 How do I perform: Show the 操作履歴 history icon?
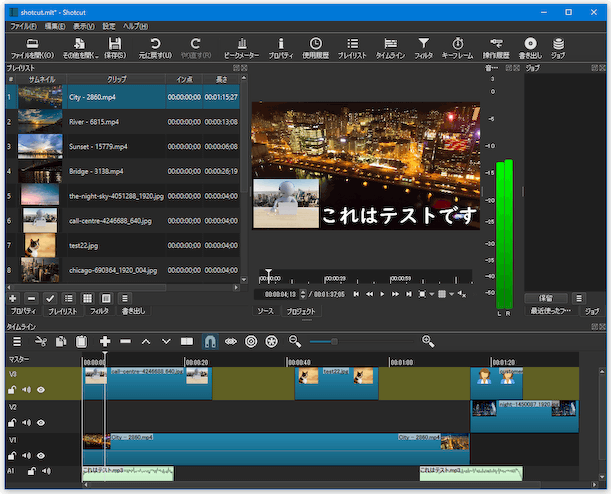pos(496,48)
